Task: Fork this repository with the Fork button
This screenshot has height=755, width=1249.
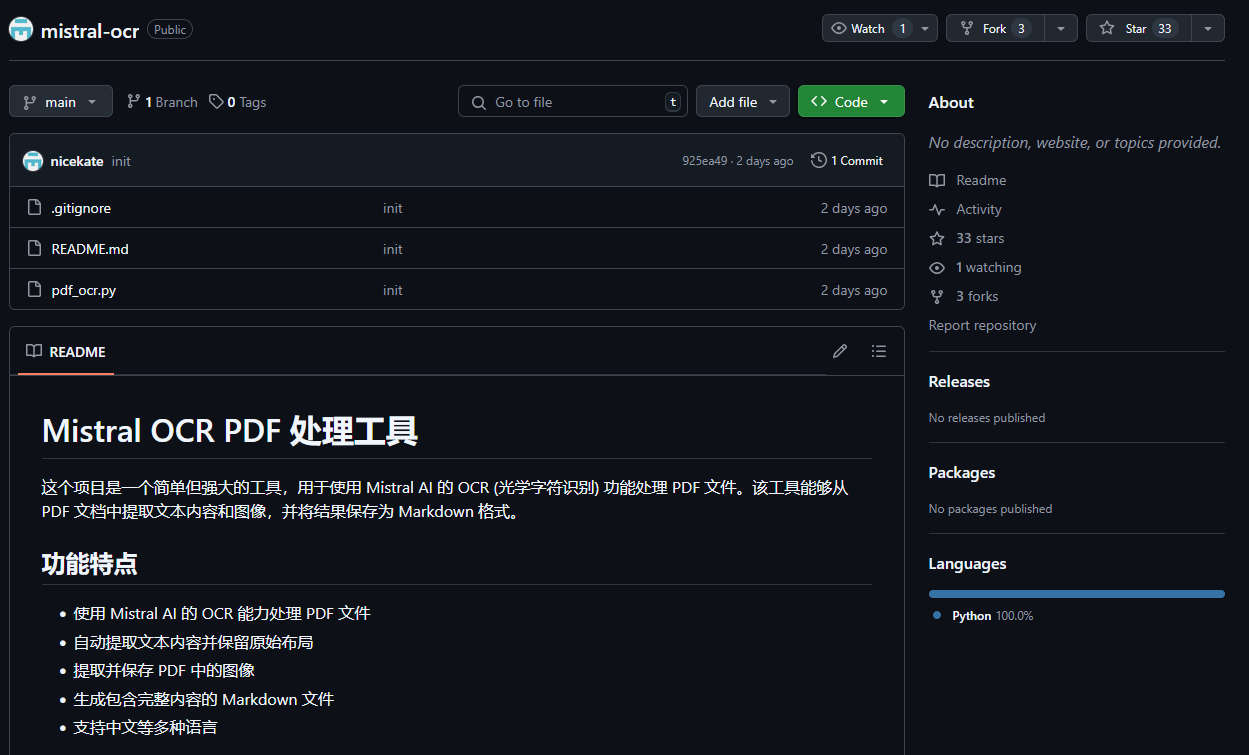Action: coord(995,28)
